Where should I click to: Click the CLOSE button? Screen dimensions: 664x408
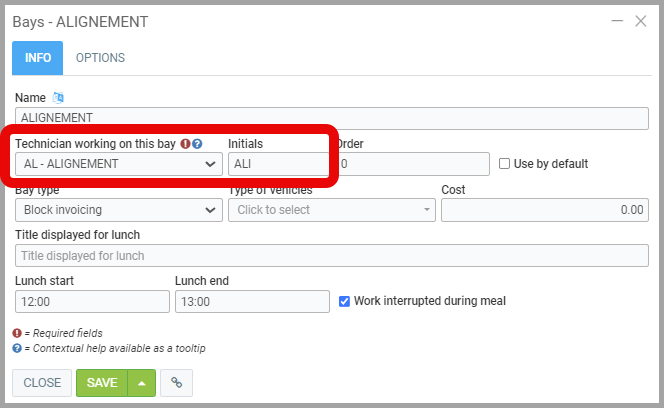[42, 383]
